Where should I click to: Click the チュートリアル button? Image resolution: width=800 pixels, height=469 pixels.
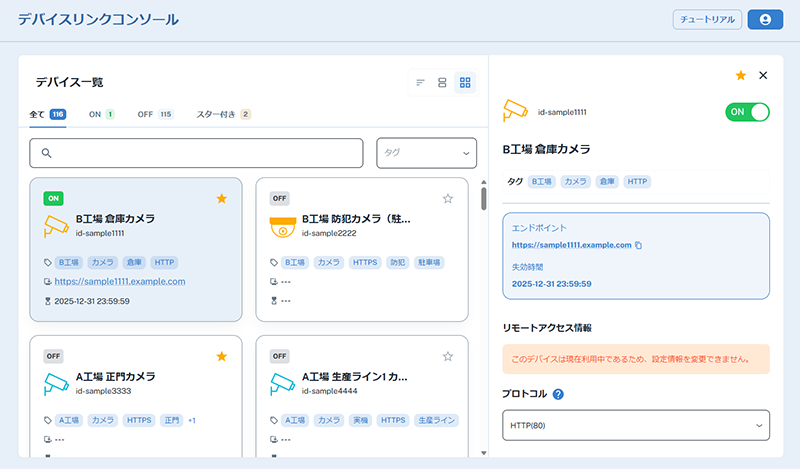707,19
